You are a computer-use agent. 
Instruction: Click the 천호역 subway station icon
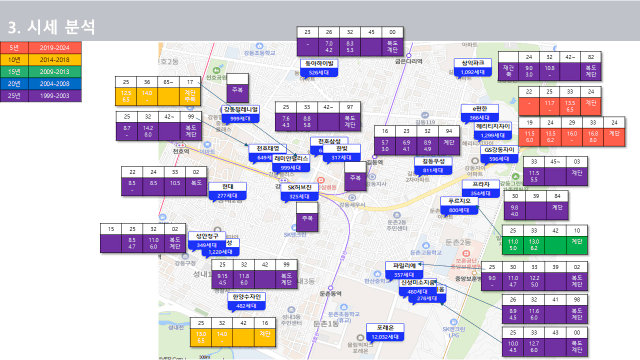[180, 145]
